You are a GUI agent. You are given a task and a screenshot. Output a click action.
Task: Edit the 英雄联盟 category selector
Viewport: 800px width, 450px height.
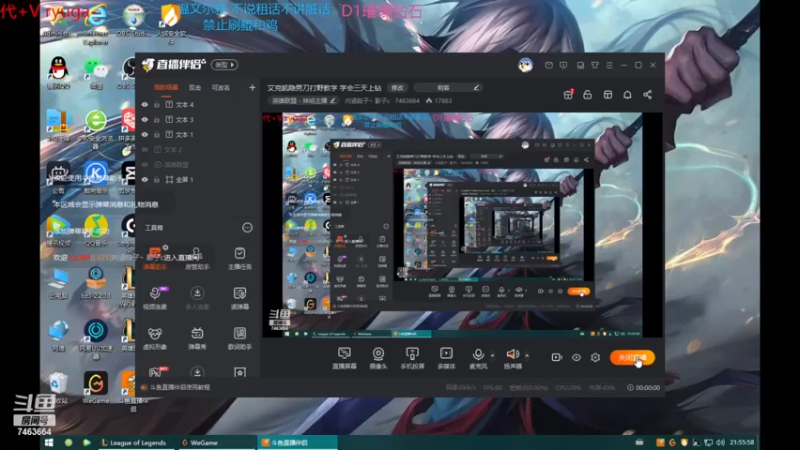[303, 101]
